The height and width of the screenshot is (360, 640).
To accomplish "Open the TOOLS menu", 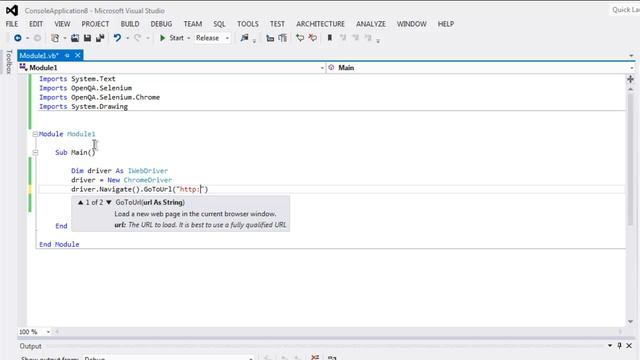I will click(248, 24).
